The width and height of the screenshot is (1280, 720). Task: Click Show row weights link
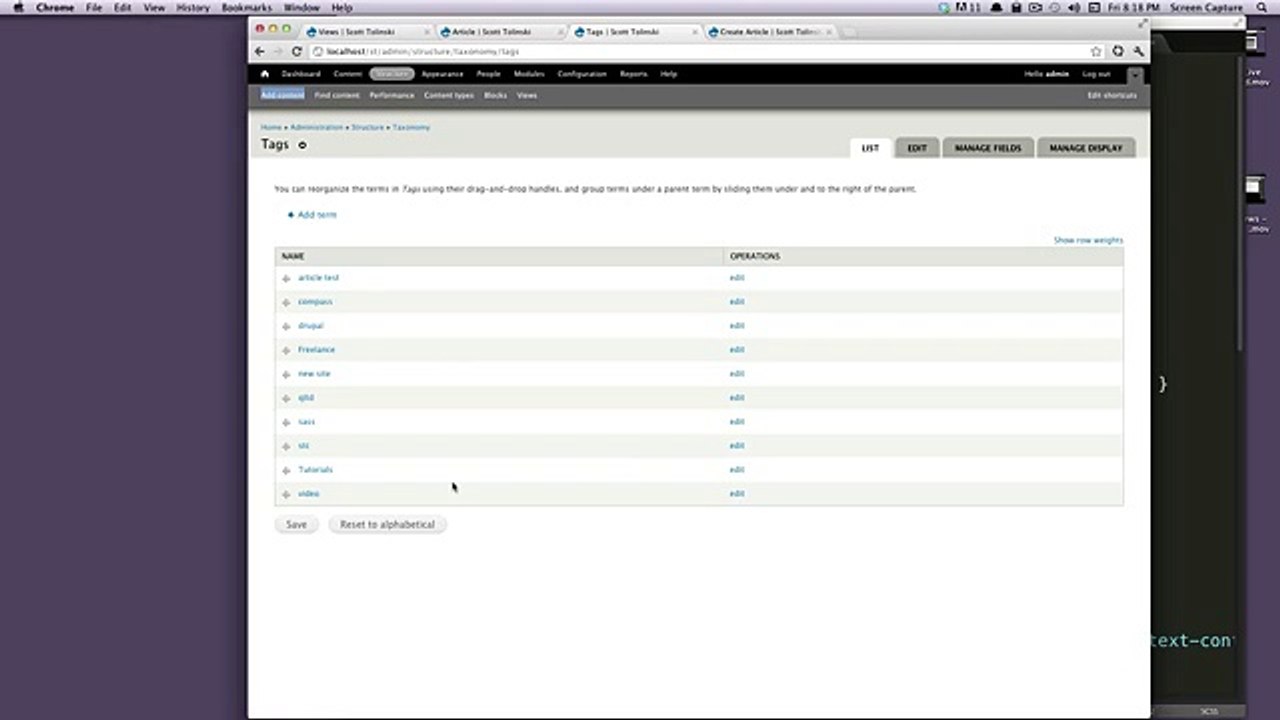click(x=1088, y=240)
